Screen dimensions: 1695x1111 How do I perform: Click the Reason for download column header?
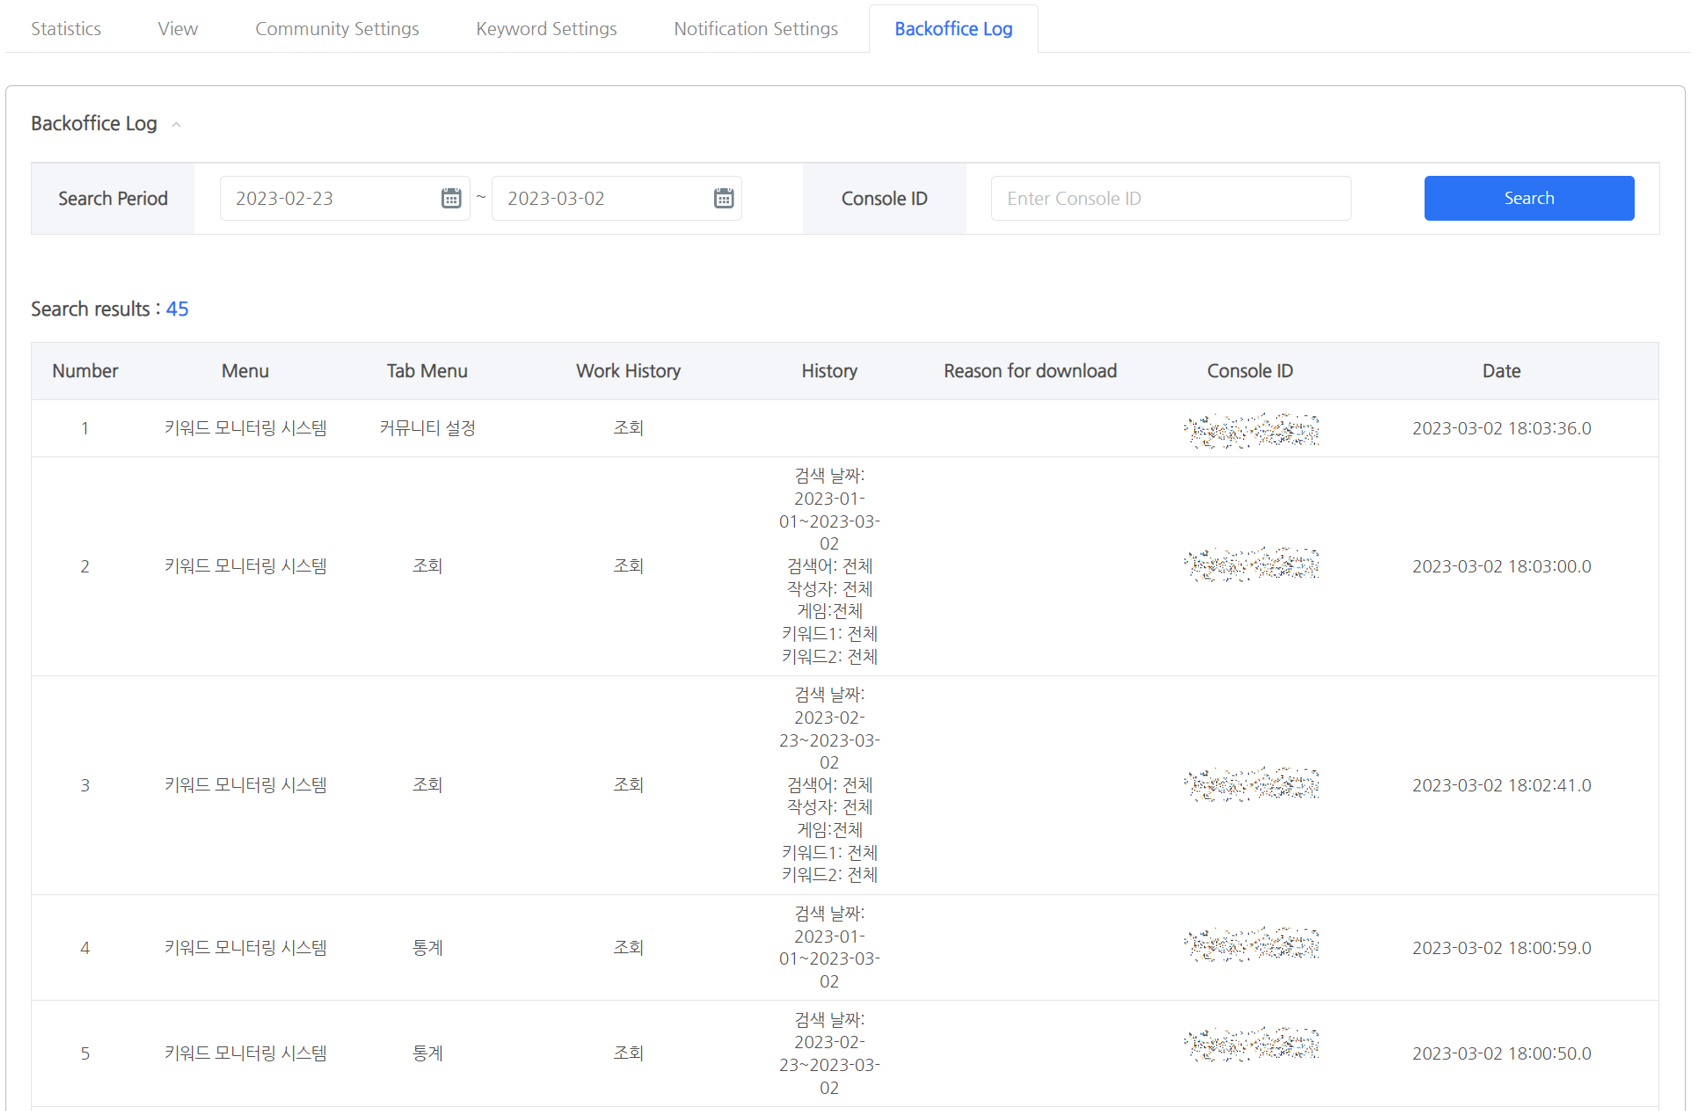click(1030, 371)
